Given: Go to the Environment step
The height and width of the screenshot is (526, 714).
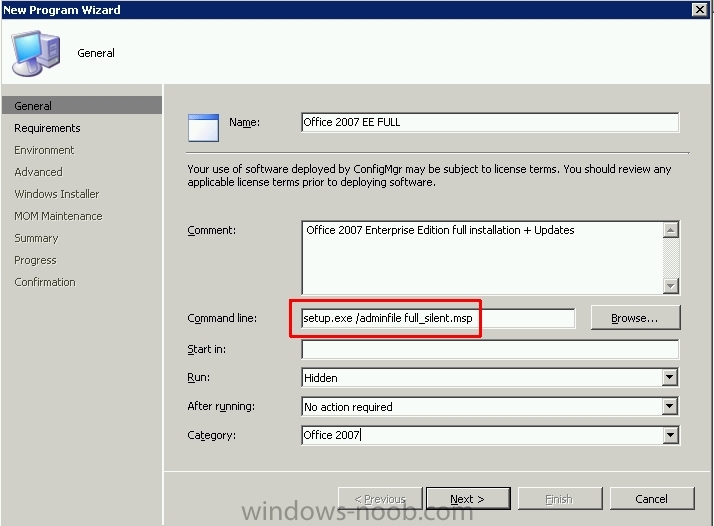Looking at the screenshot, I should 44,150.
